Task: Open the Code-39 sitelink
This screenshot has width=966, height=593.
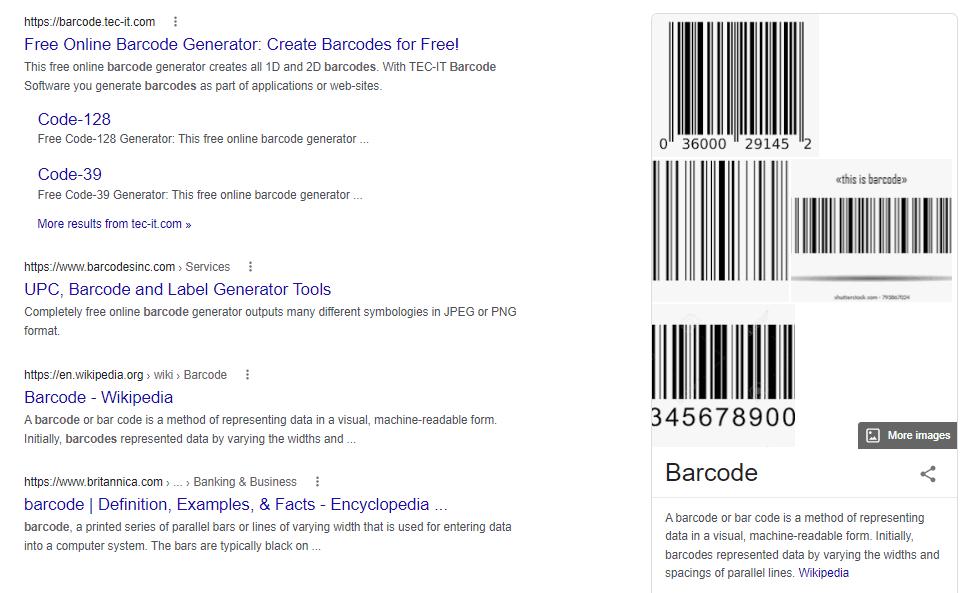Action: tap(70, 174)
